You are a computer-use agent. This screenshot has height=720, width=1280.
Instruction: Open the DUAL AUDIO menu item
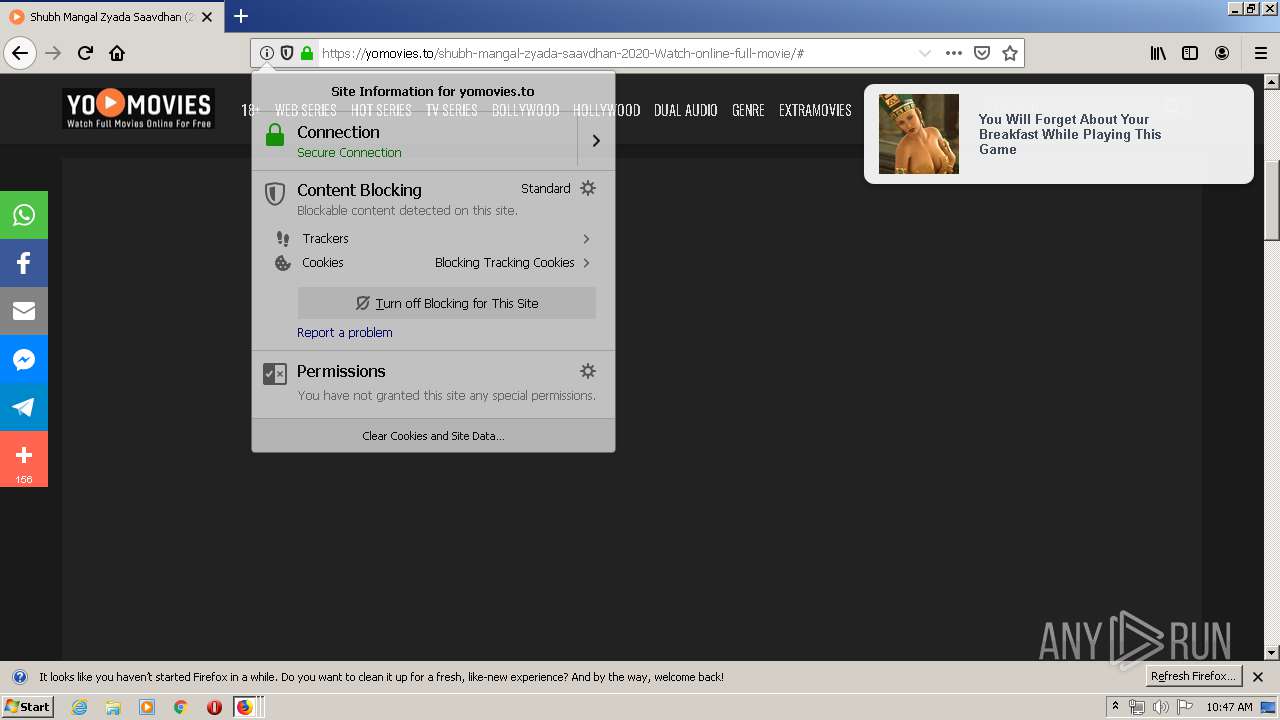[686, 111]
